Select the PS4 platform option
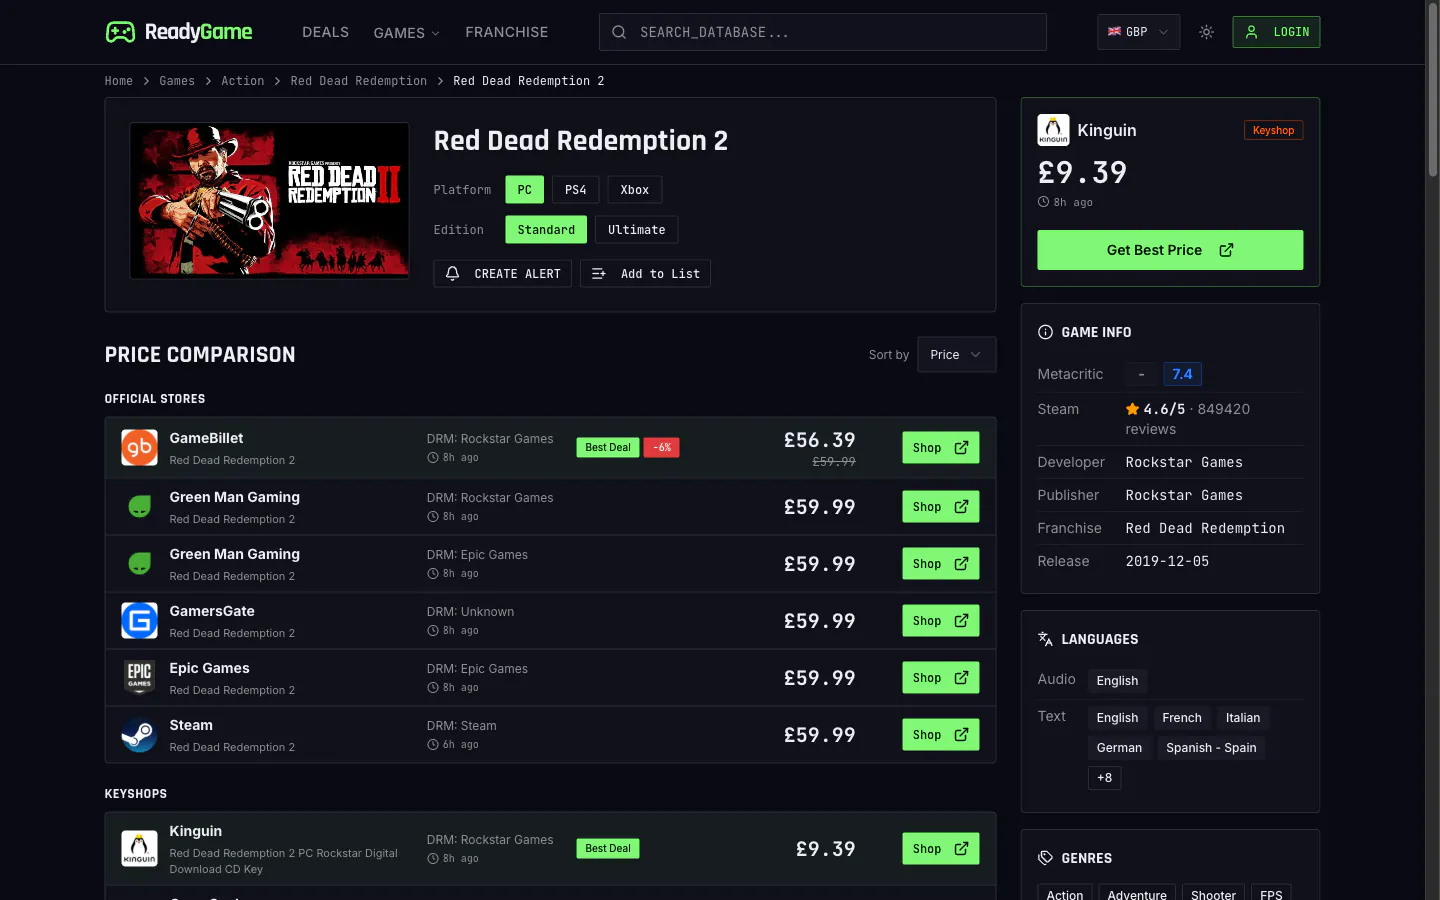Screen dimensions: 1440x900 click(x=576, y=190)
